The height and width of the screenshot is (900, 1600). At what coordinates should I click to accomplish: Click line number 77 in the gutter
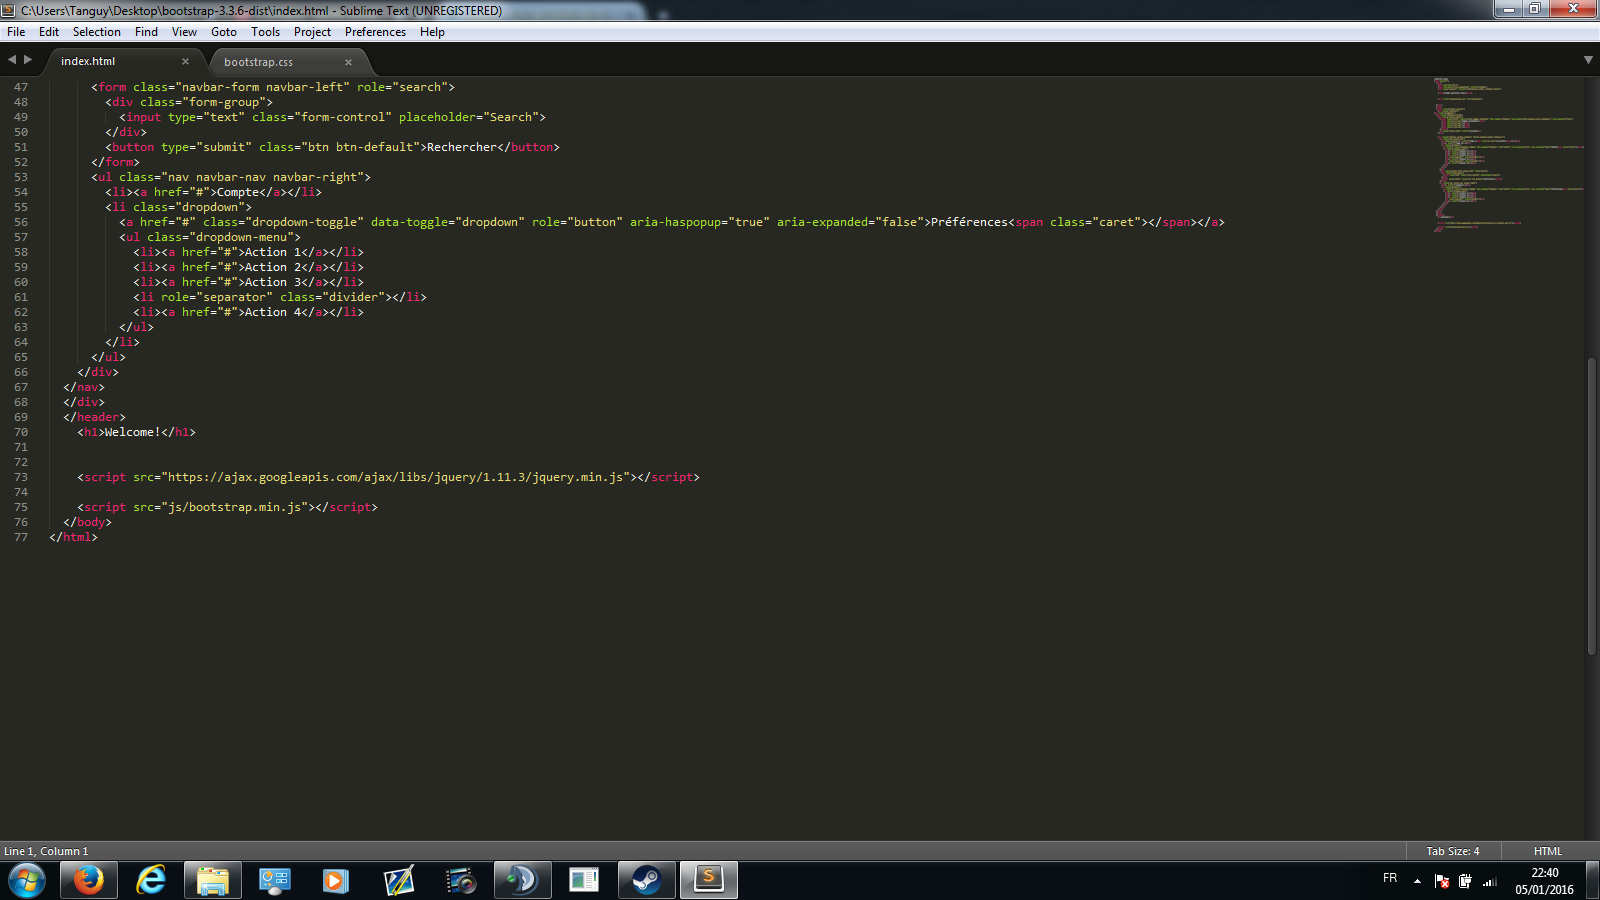(x=21, y=537)
